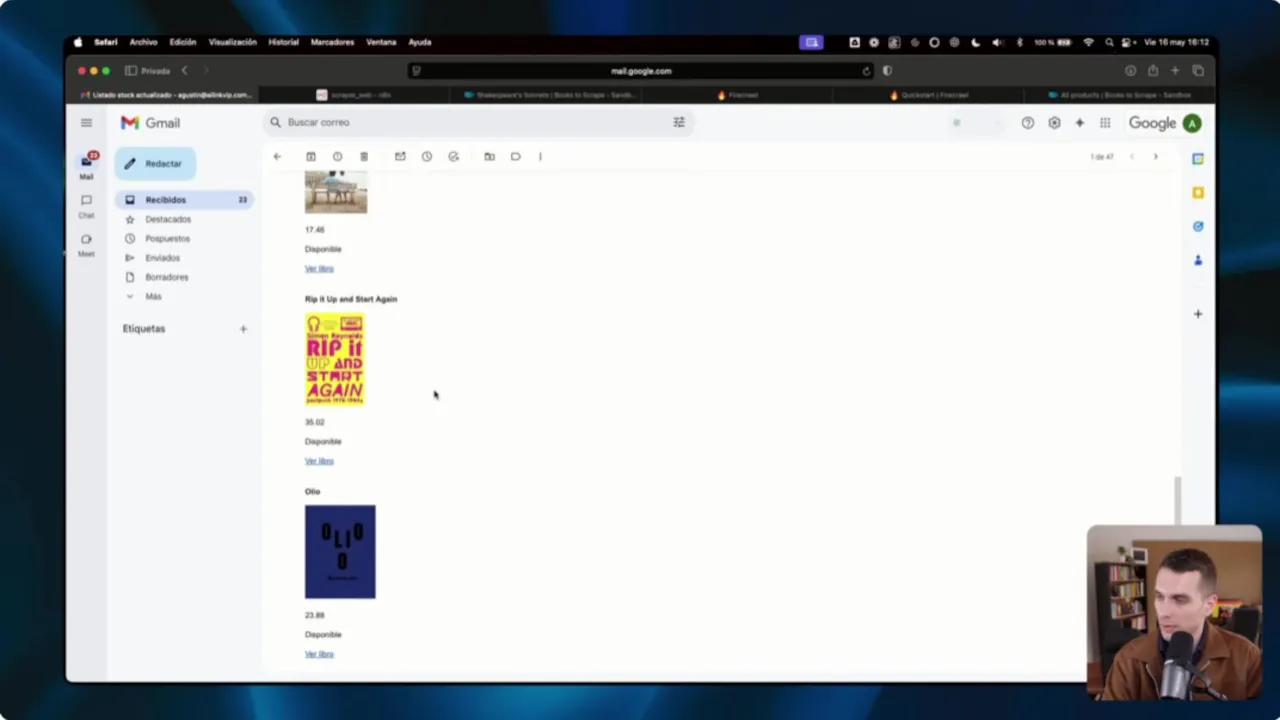Select the Chat icon in left rail

[86, 206]
